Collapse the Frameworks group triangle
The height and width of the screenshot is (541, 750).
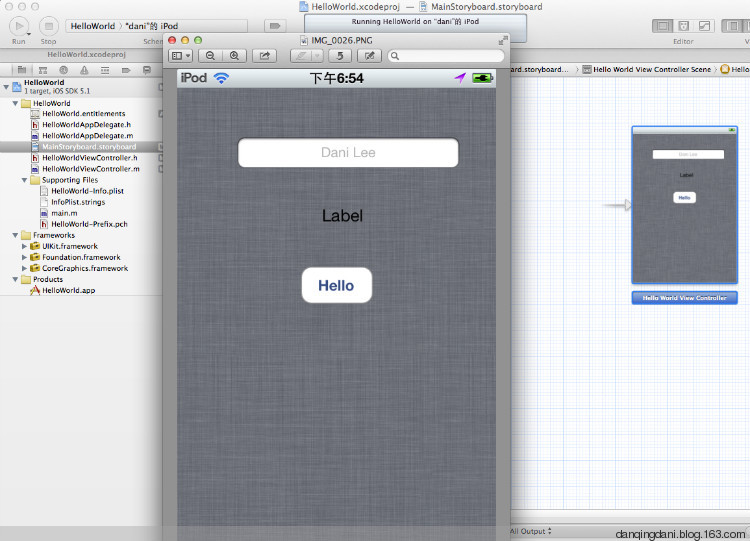tap(15, 235)
